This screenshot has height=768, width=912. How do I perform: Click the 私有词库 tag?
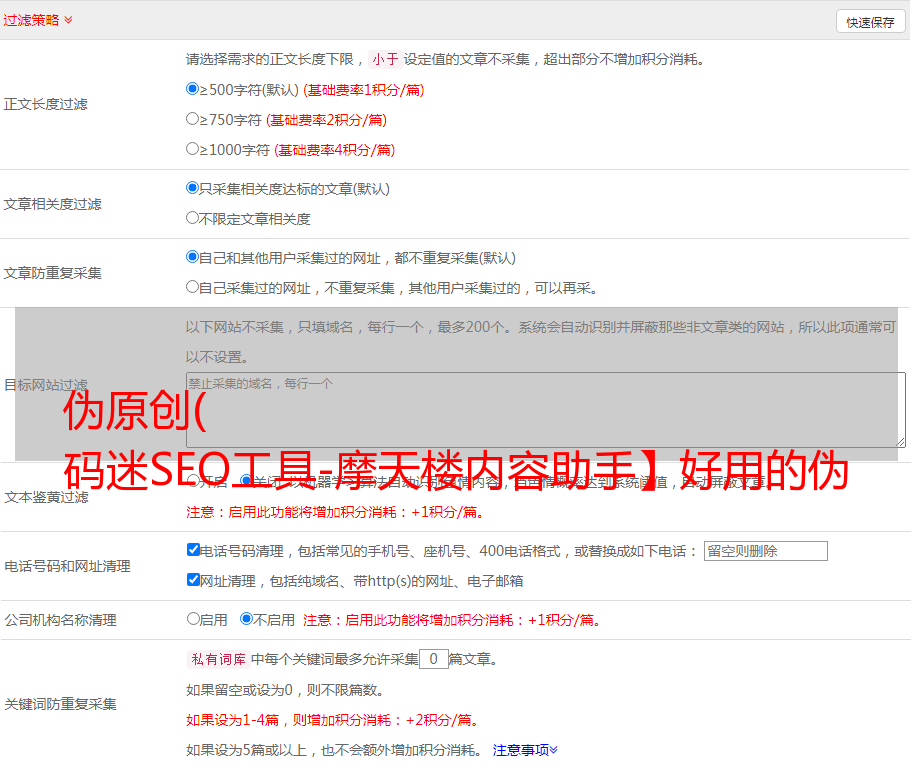click(219, 659)
